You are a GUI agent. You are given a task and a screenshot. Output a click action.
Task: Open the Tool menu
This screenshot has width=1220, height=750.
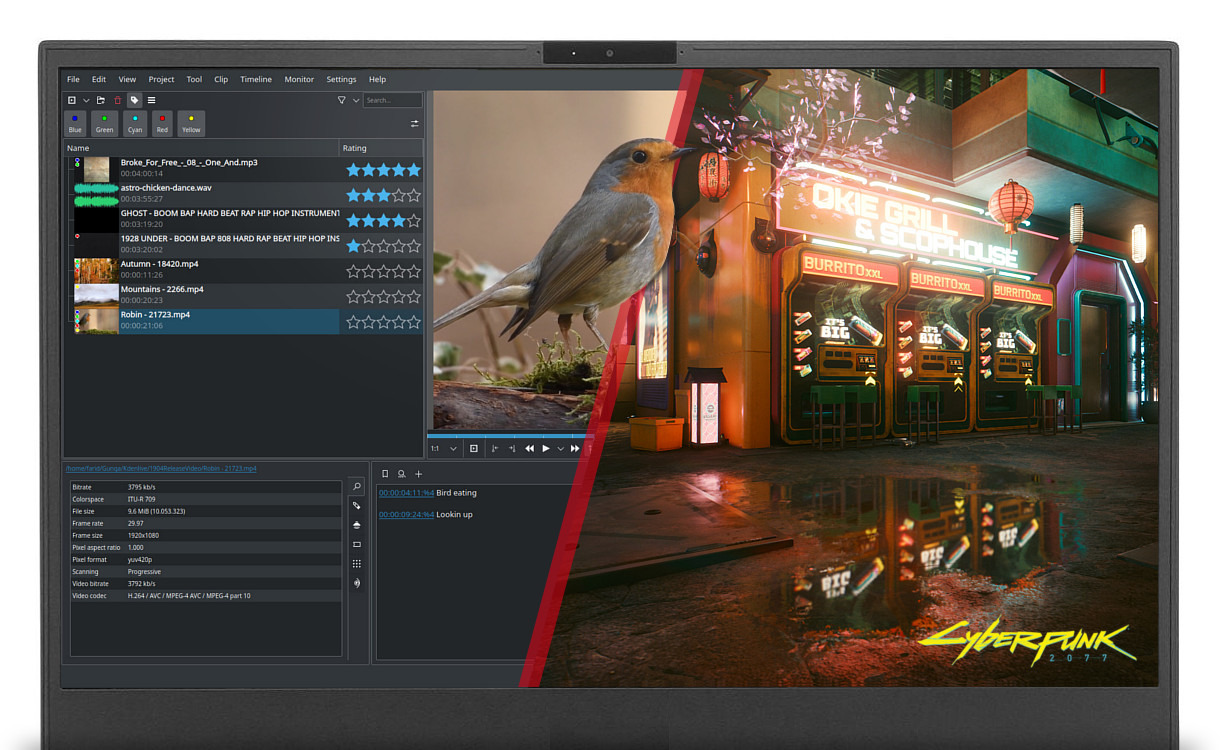click(x=194, y=79)
